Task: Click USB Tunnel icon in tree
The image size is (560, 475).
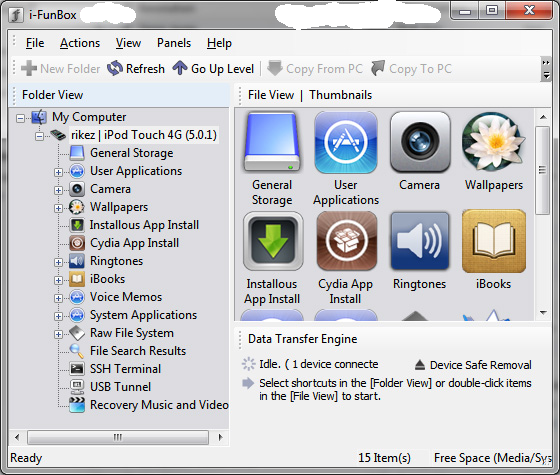Action: (x=77, y=387)
